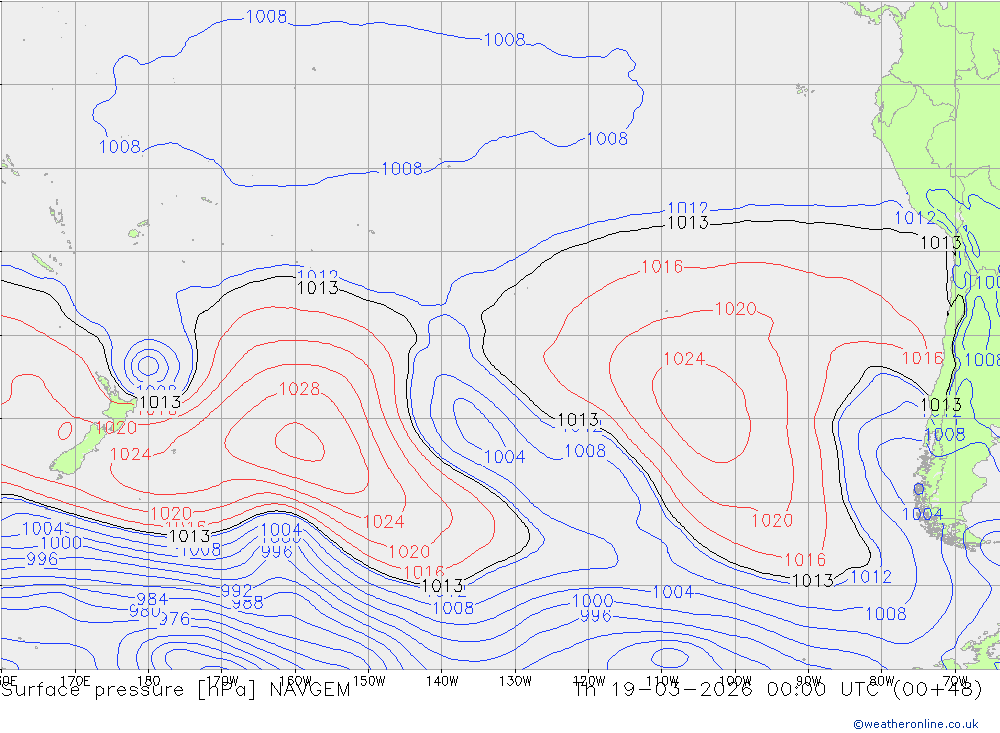Click the 1004 label off southern Chile coast
The width and height of the screenshot is (1000, 733).
click(922, 514)
